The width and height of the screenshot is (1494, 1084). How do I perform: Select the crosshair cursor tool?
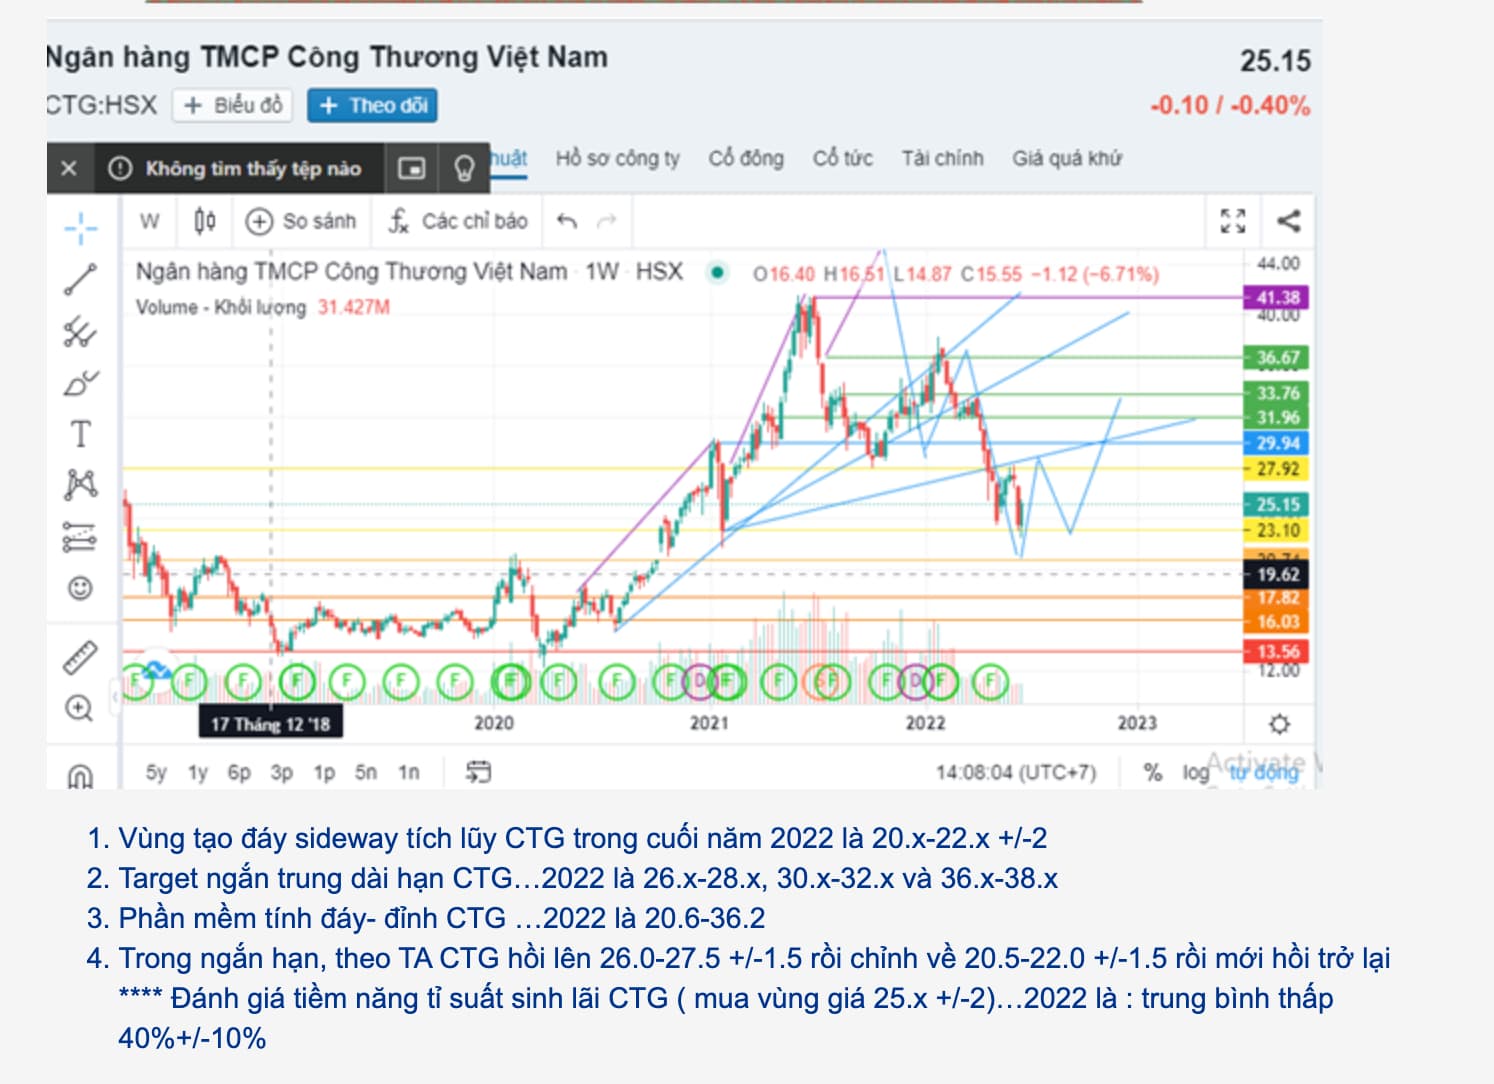click(81, 228)
